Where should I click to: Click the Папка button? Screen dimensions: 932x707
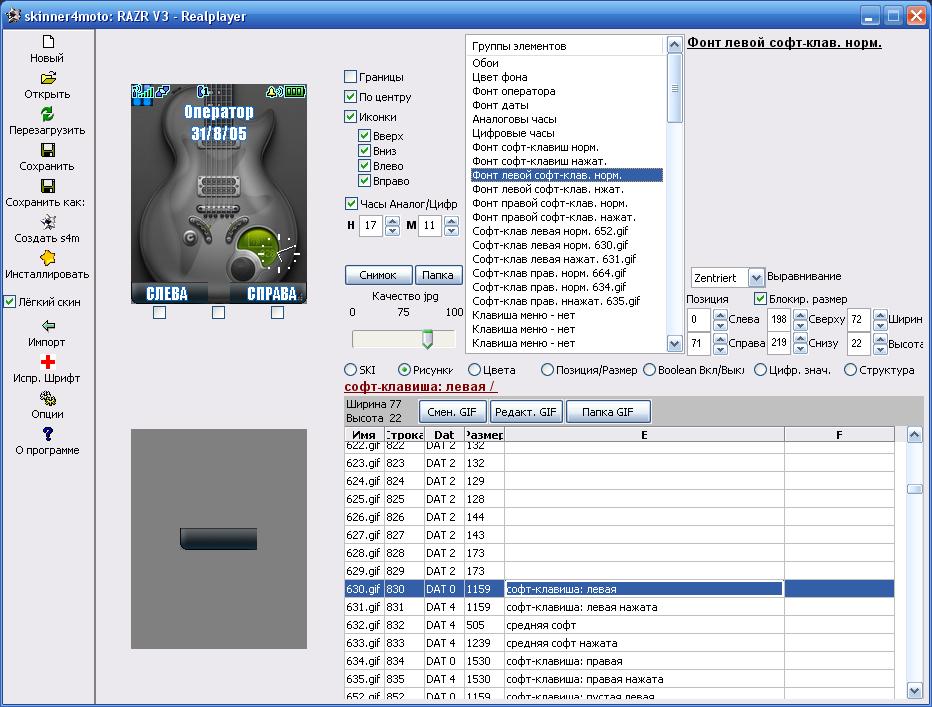pos(438,275)
